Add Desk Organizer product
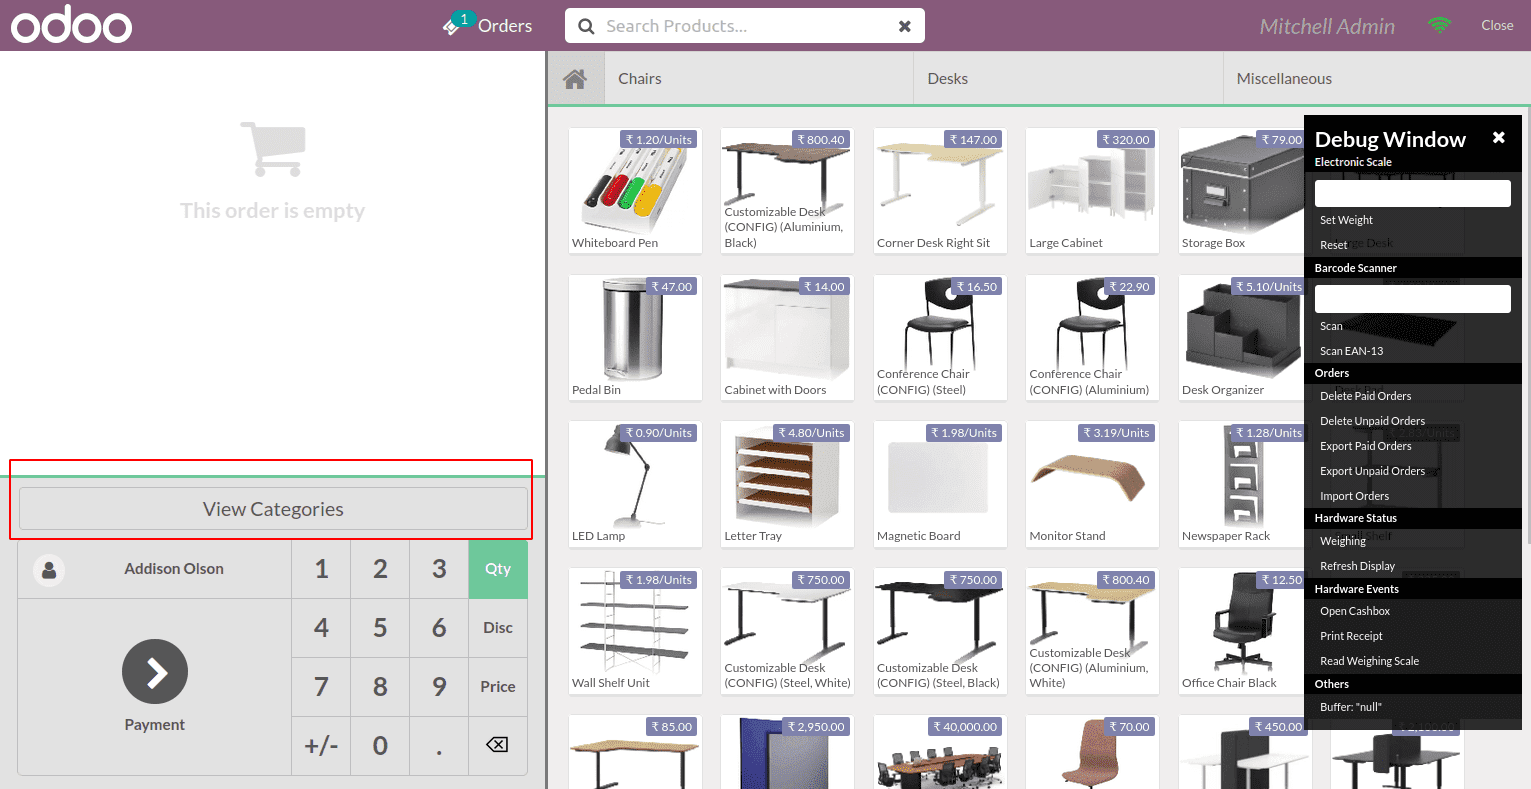1531x789 pixels. pos(1242,337)
